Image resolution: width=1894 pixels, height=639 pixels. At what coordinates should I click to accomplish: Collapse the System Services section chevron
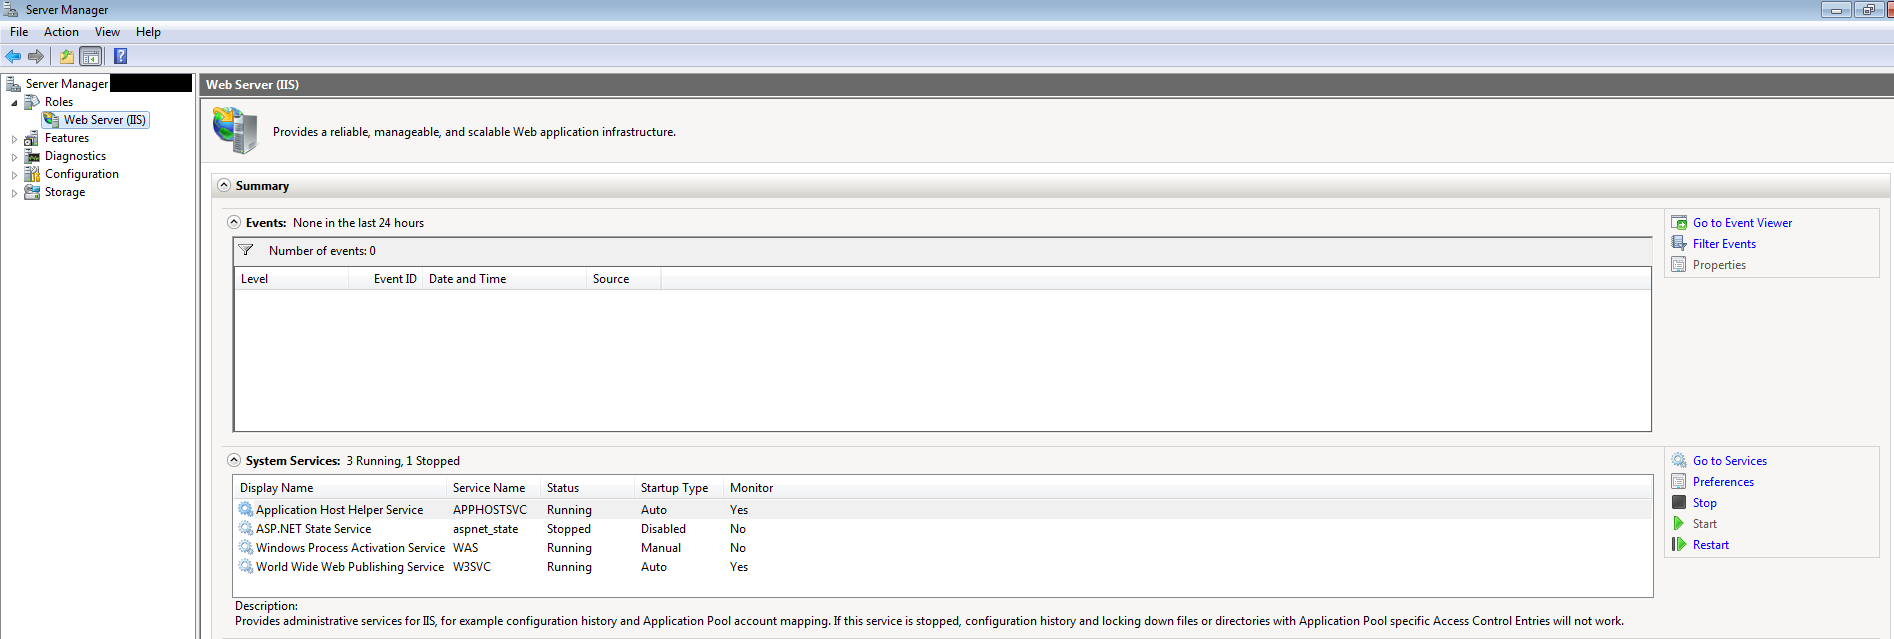coord(234,460)
